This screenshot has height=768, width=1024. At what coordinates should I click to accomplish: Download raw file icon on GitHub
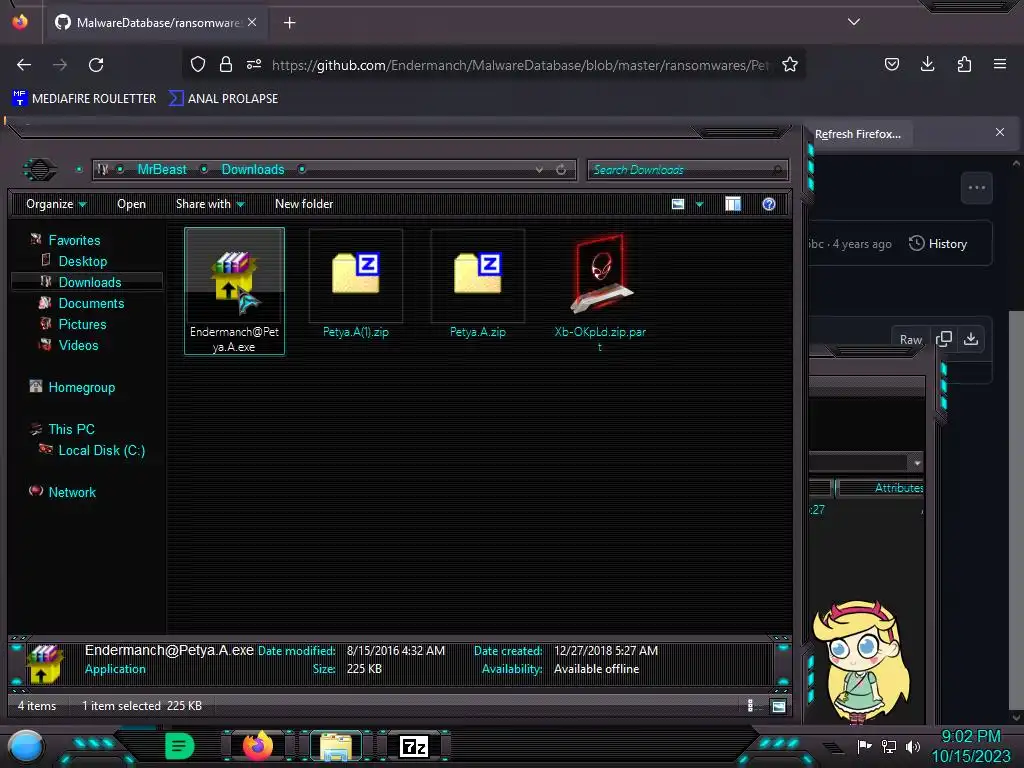pyautogui.click(x=971, y=339)
